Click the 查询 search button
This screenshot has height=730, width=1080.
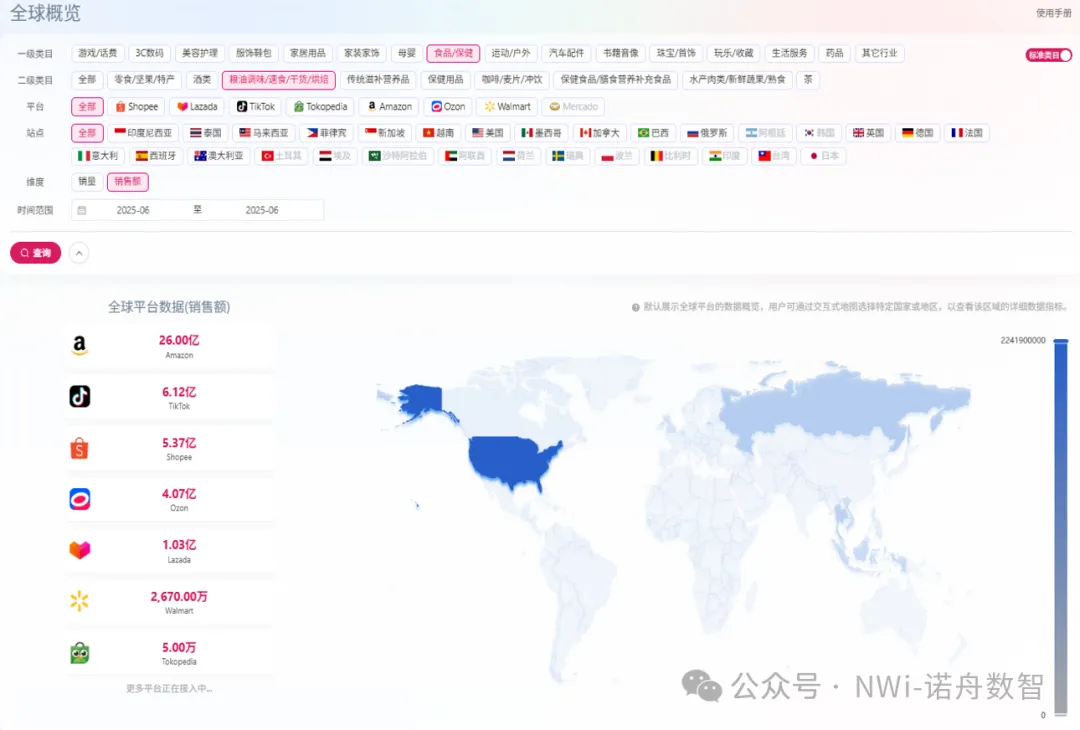(x=35, y=253)
